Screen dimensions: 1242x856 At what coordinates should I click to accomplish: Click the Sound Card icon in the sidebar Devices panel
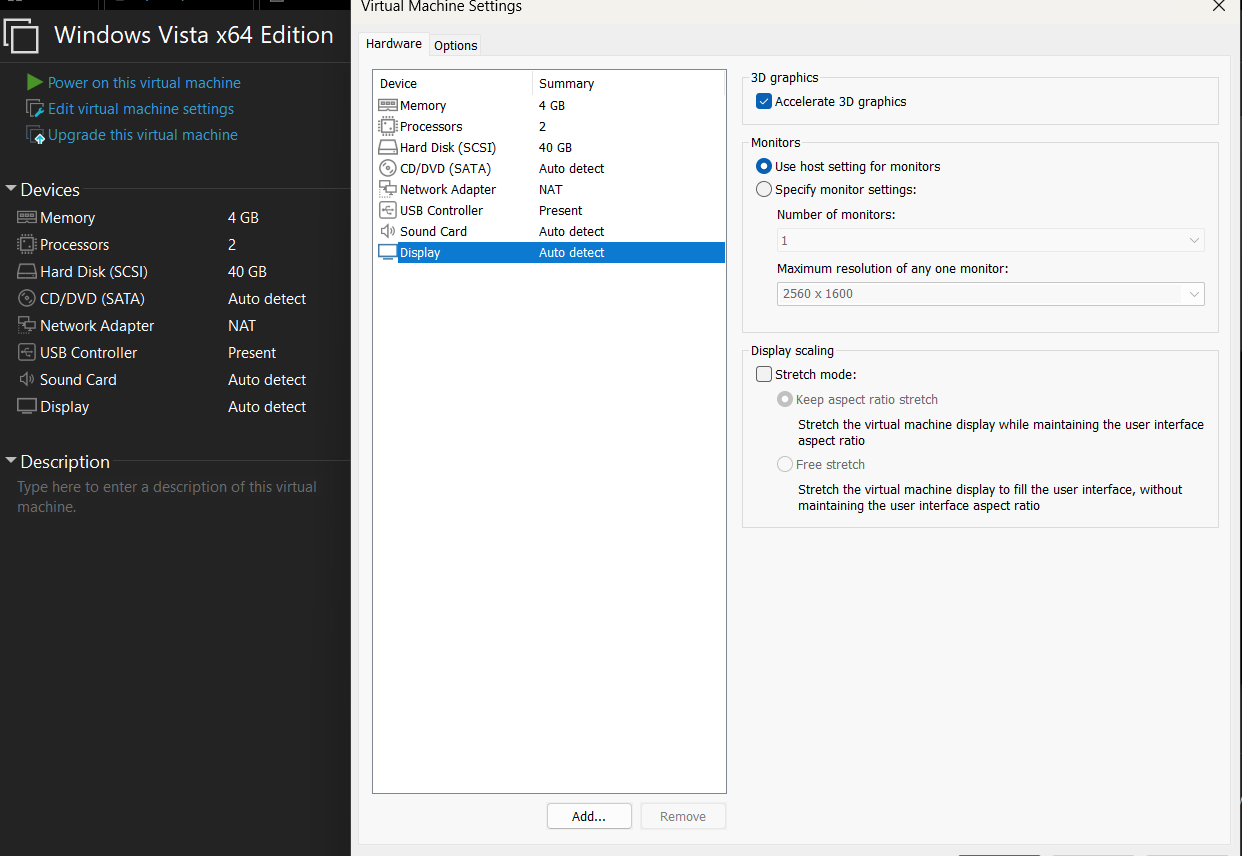click(26, 379)
